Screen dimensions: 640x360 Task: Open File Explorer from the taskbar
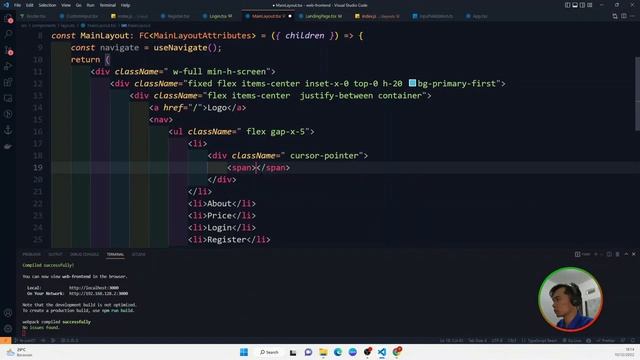coord(323,352)
